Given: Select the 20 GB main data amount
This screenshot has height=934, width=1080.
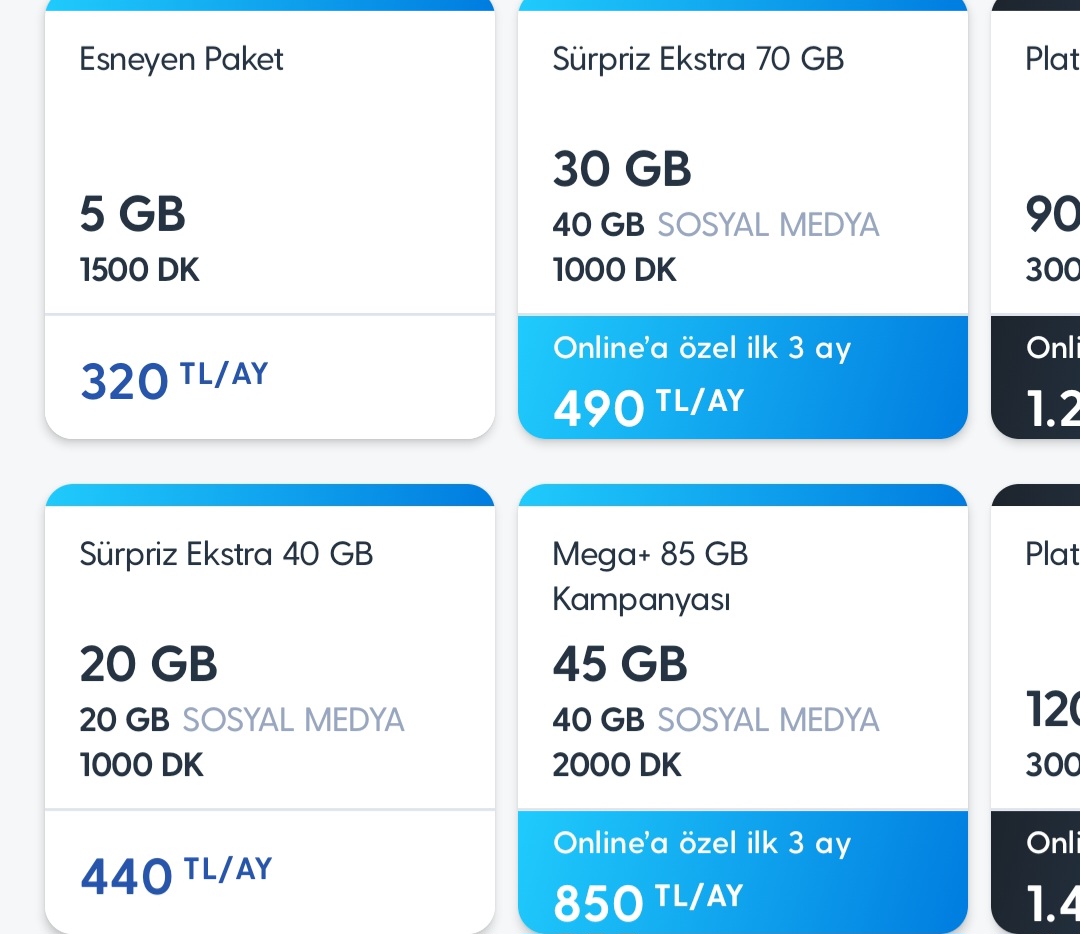Looking at the screenshot, I should [x=148, y=664].
